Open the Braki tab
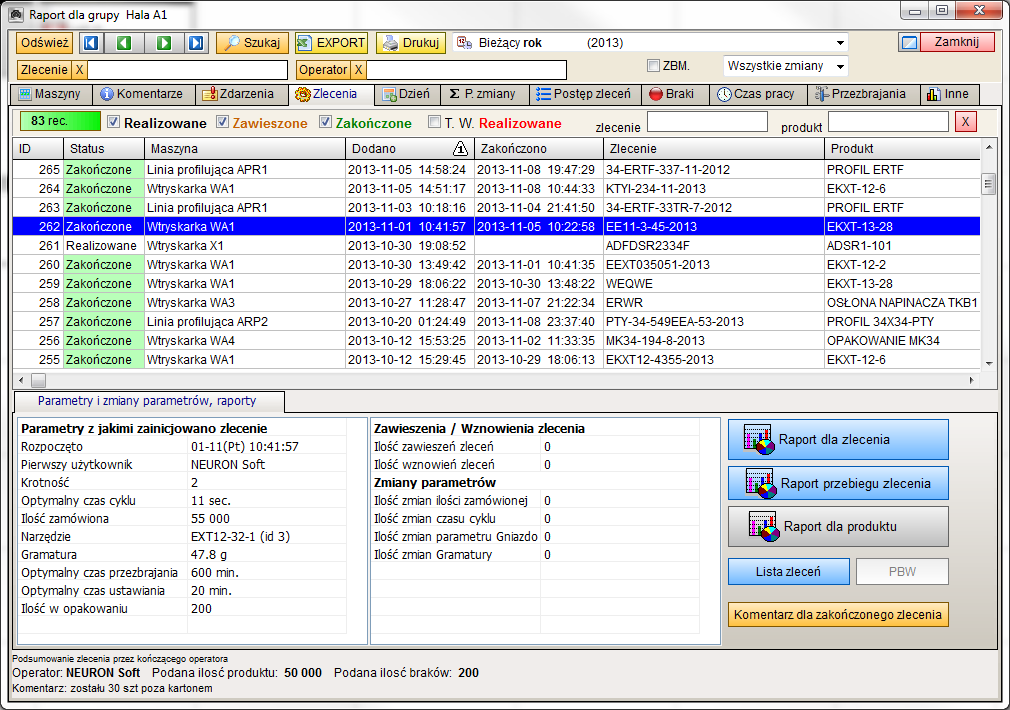 click(673, 94)
